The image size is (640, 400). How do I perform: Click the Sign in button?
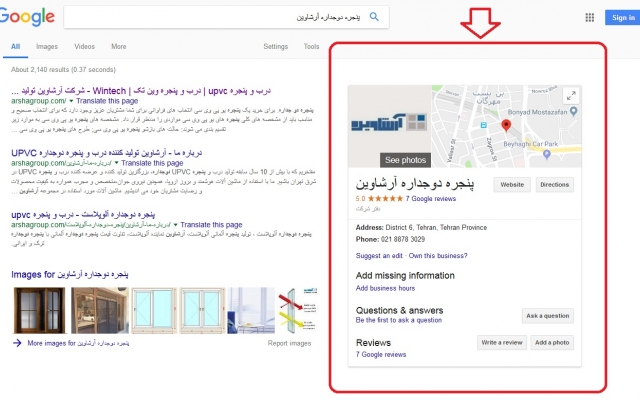(622, 18)
